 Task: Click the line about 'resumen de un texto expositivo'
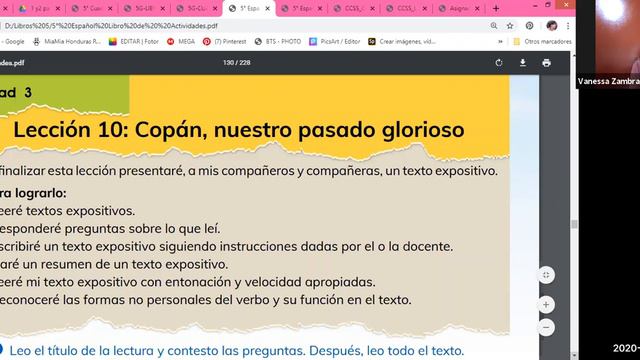[x=114, y=264]
